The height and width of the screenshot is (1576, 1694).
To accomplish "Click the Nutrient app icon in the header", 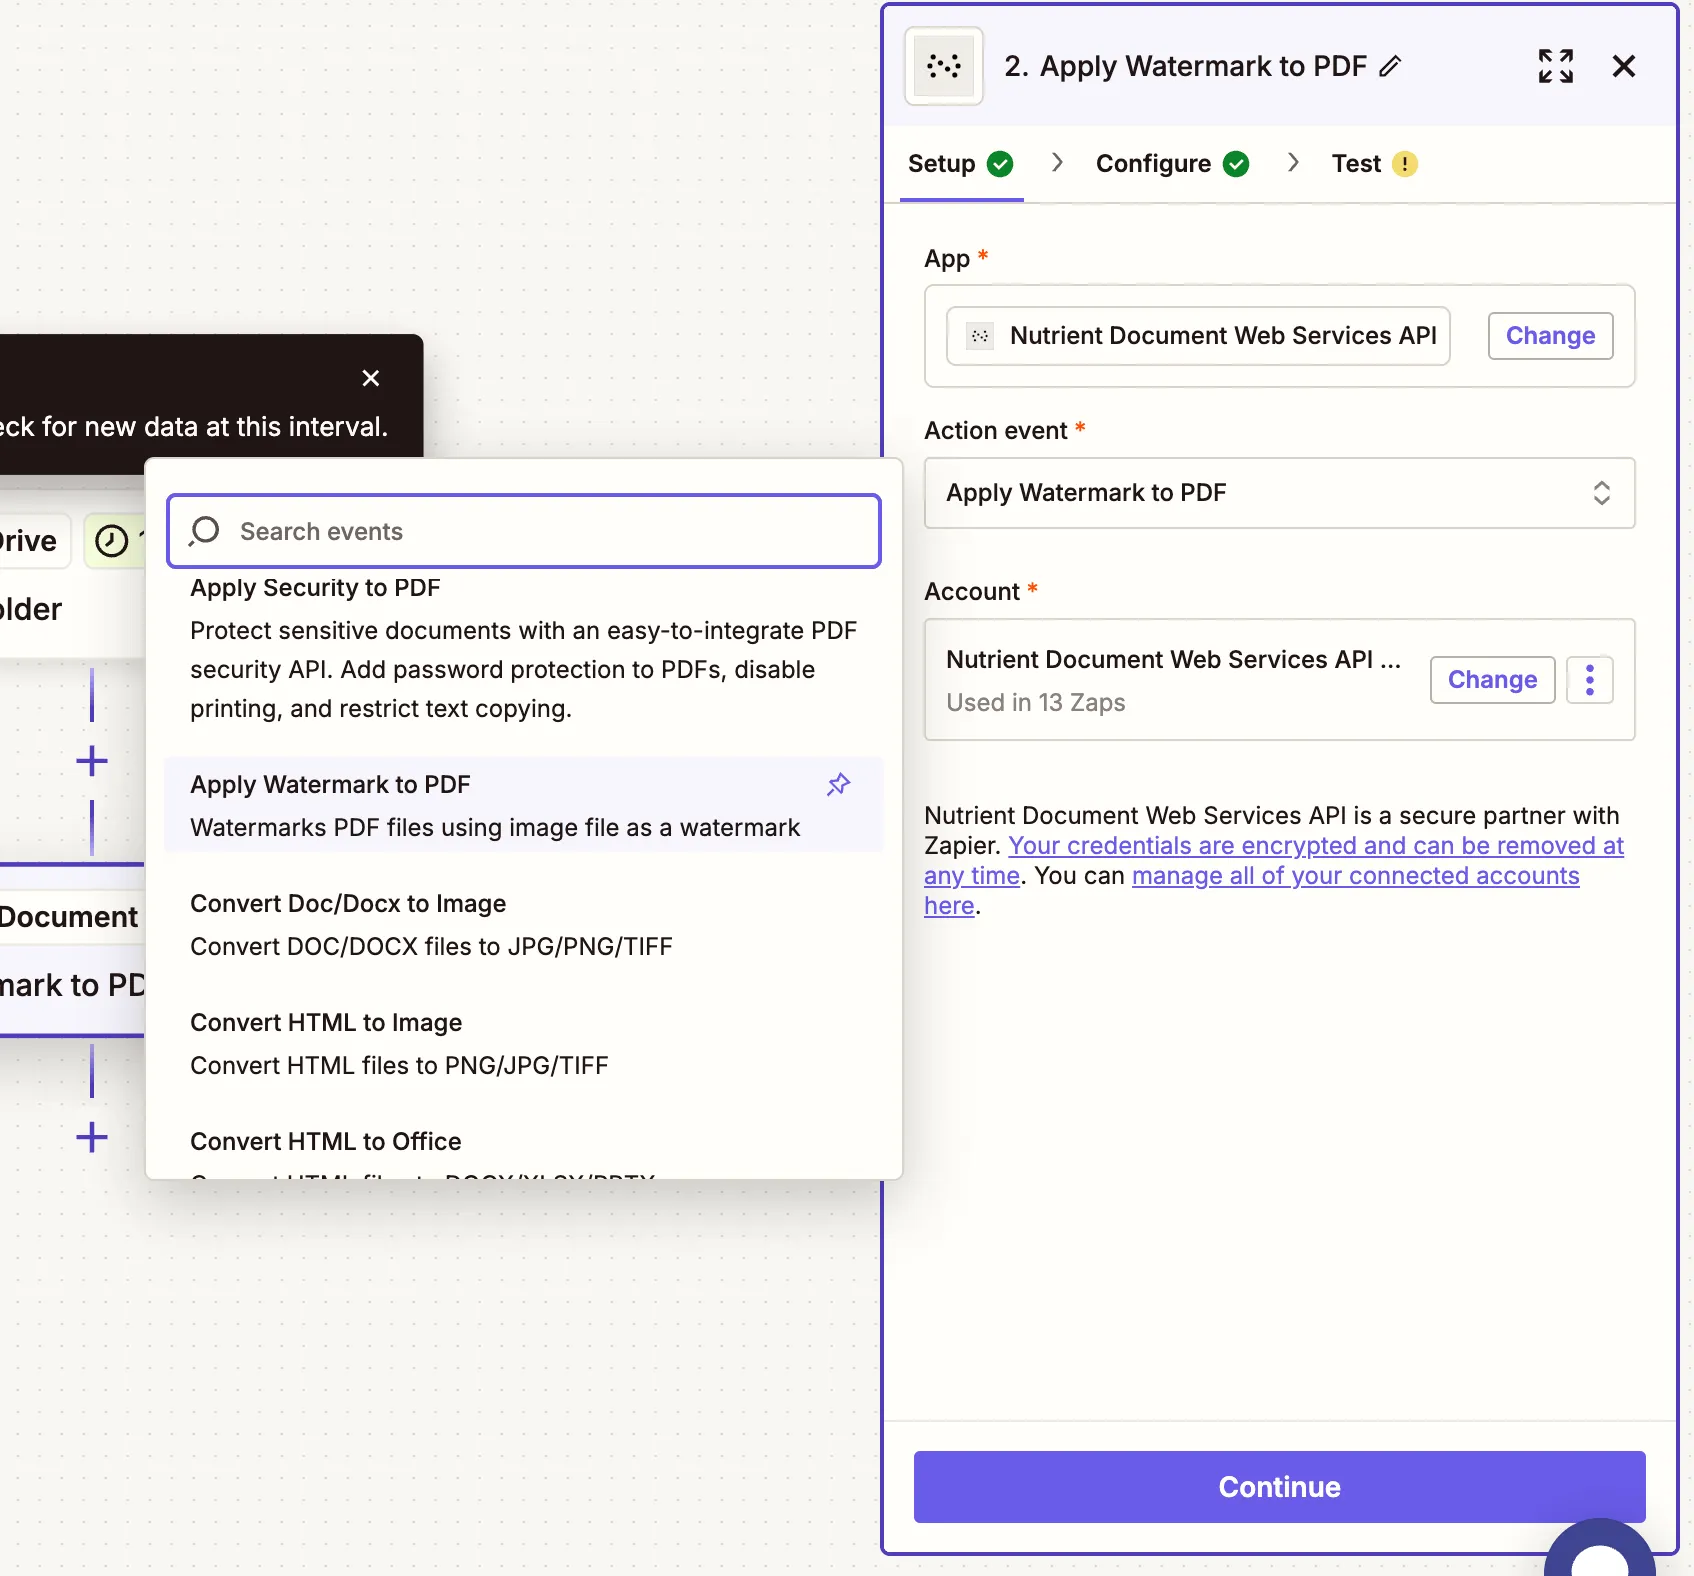I will click(943, 66).
